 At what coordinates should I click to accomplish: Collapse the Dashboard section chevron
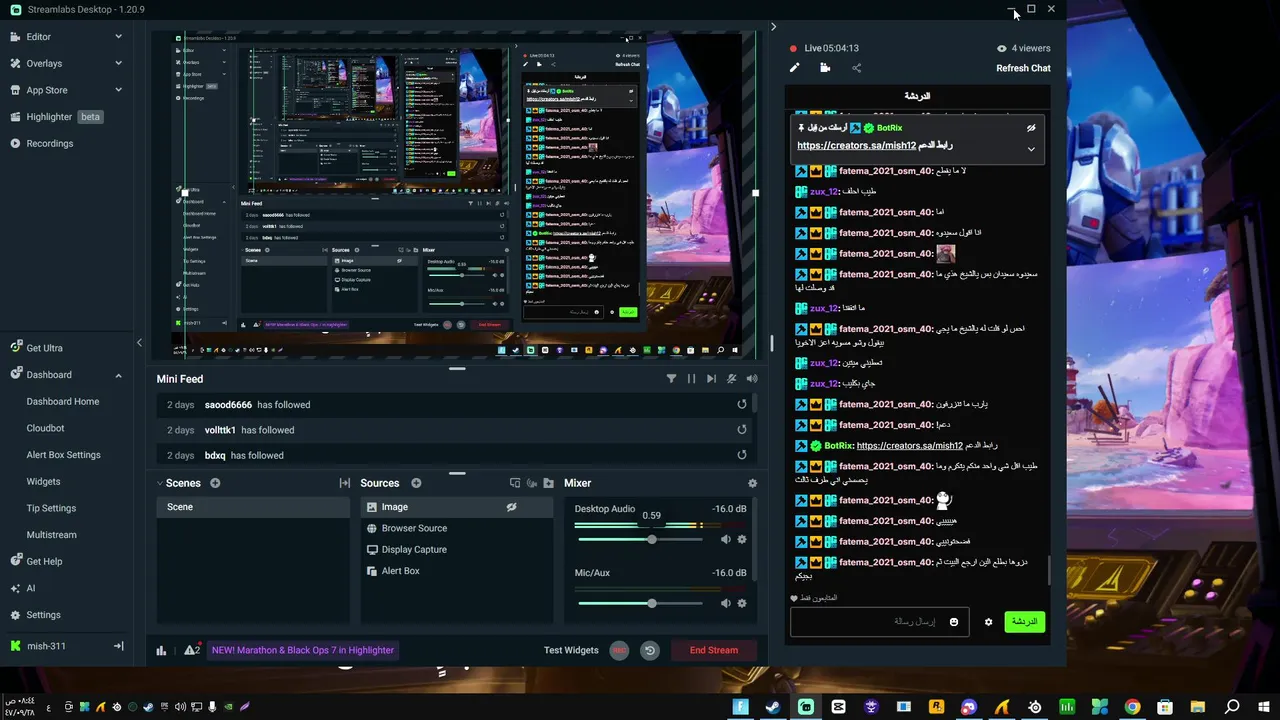point(118,375)
